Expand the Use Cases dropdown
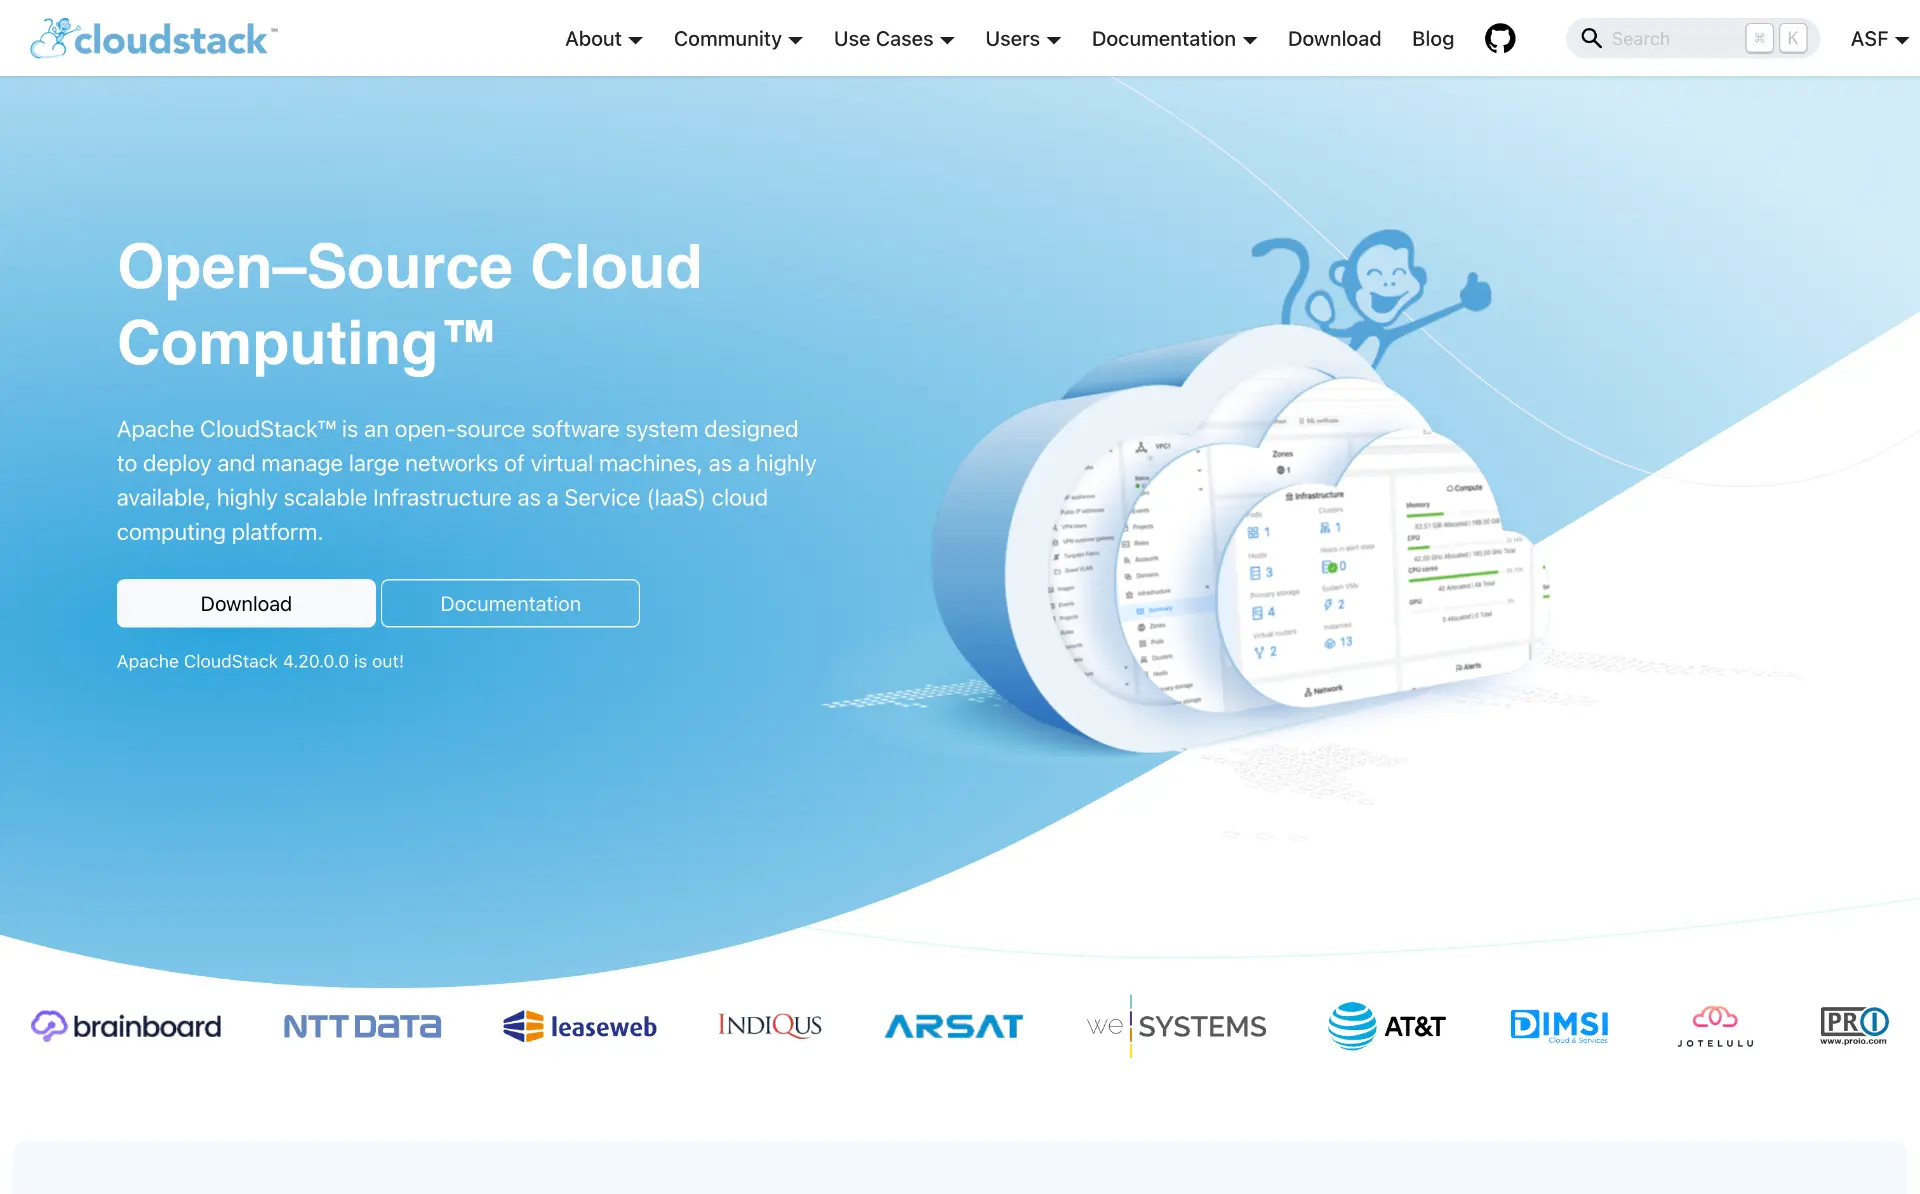This screenshot has height=1194, width=1920. (x=893, y=38)
